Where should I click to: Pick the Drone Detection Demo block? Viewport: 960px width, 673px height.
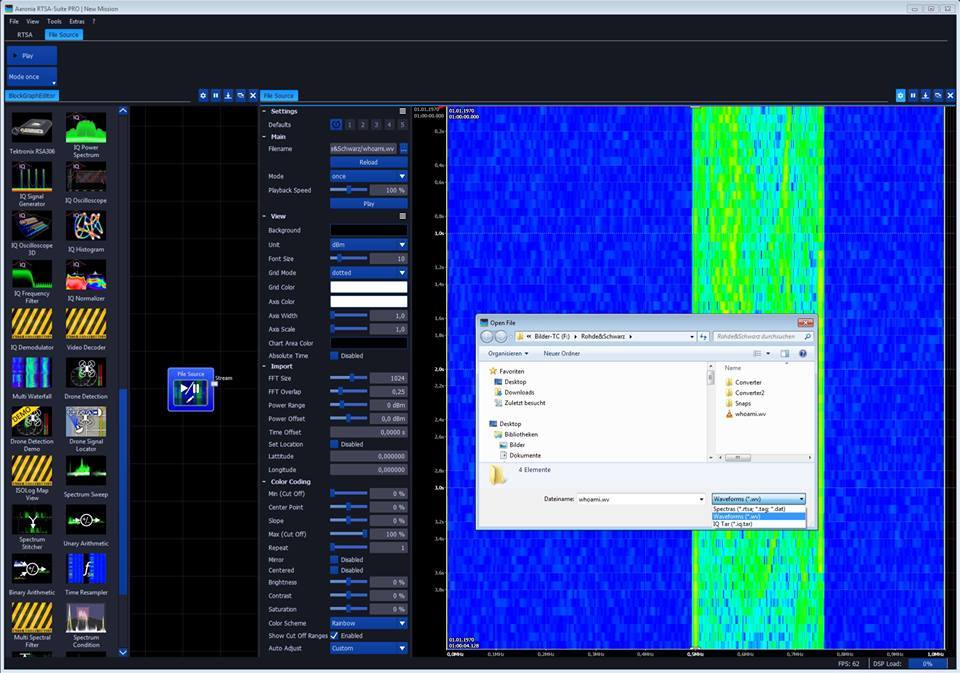tap(32, 429)
